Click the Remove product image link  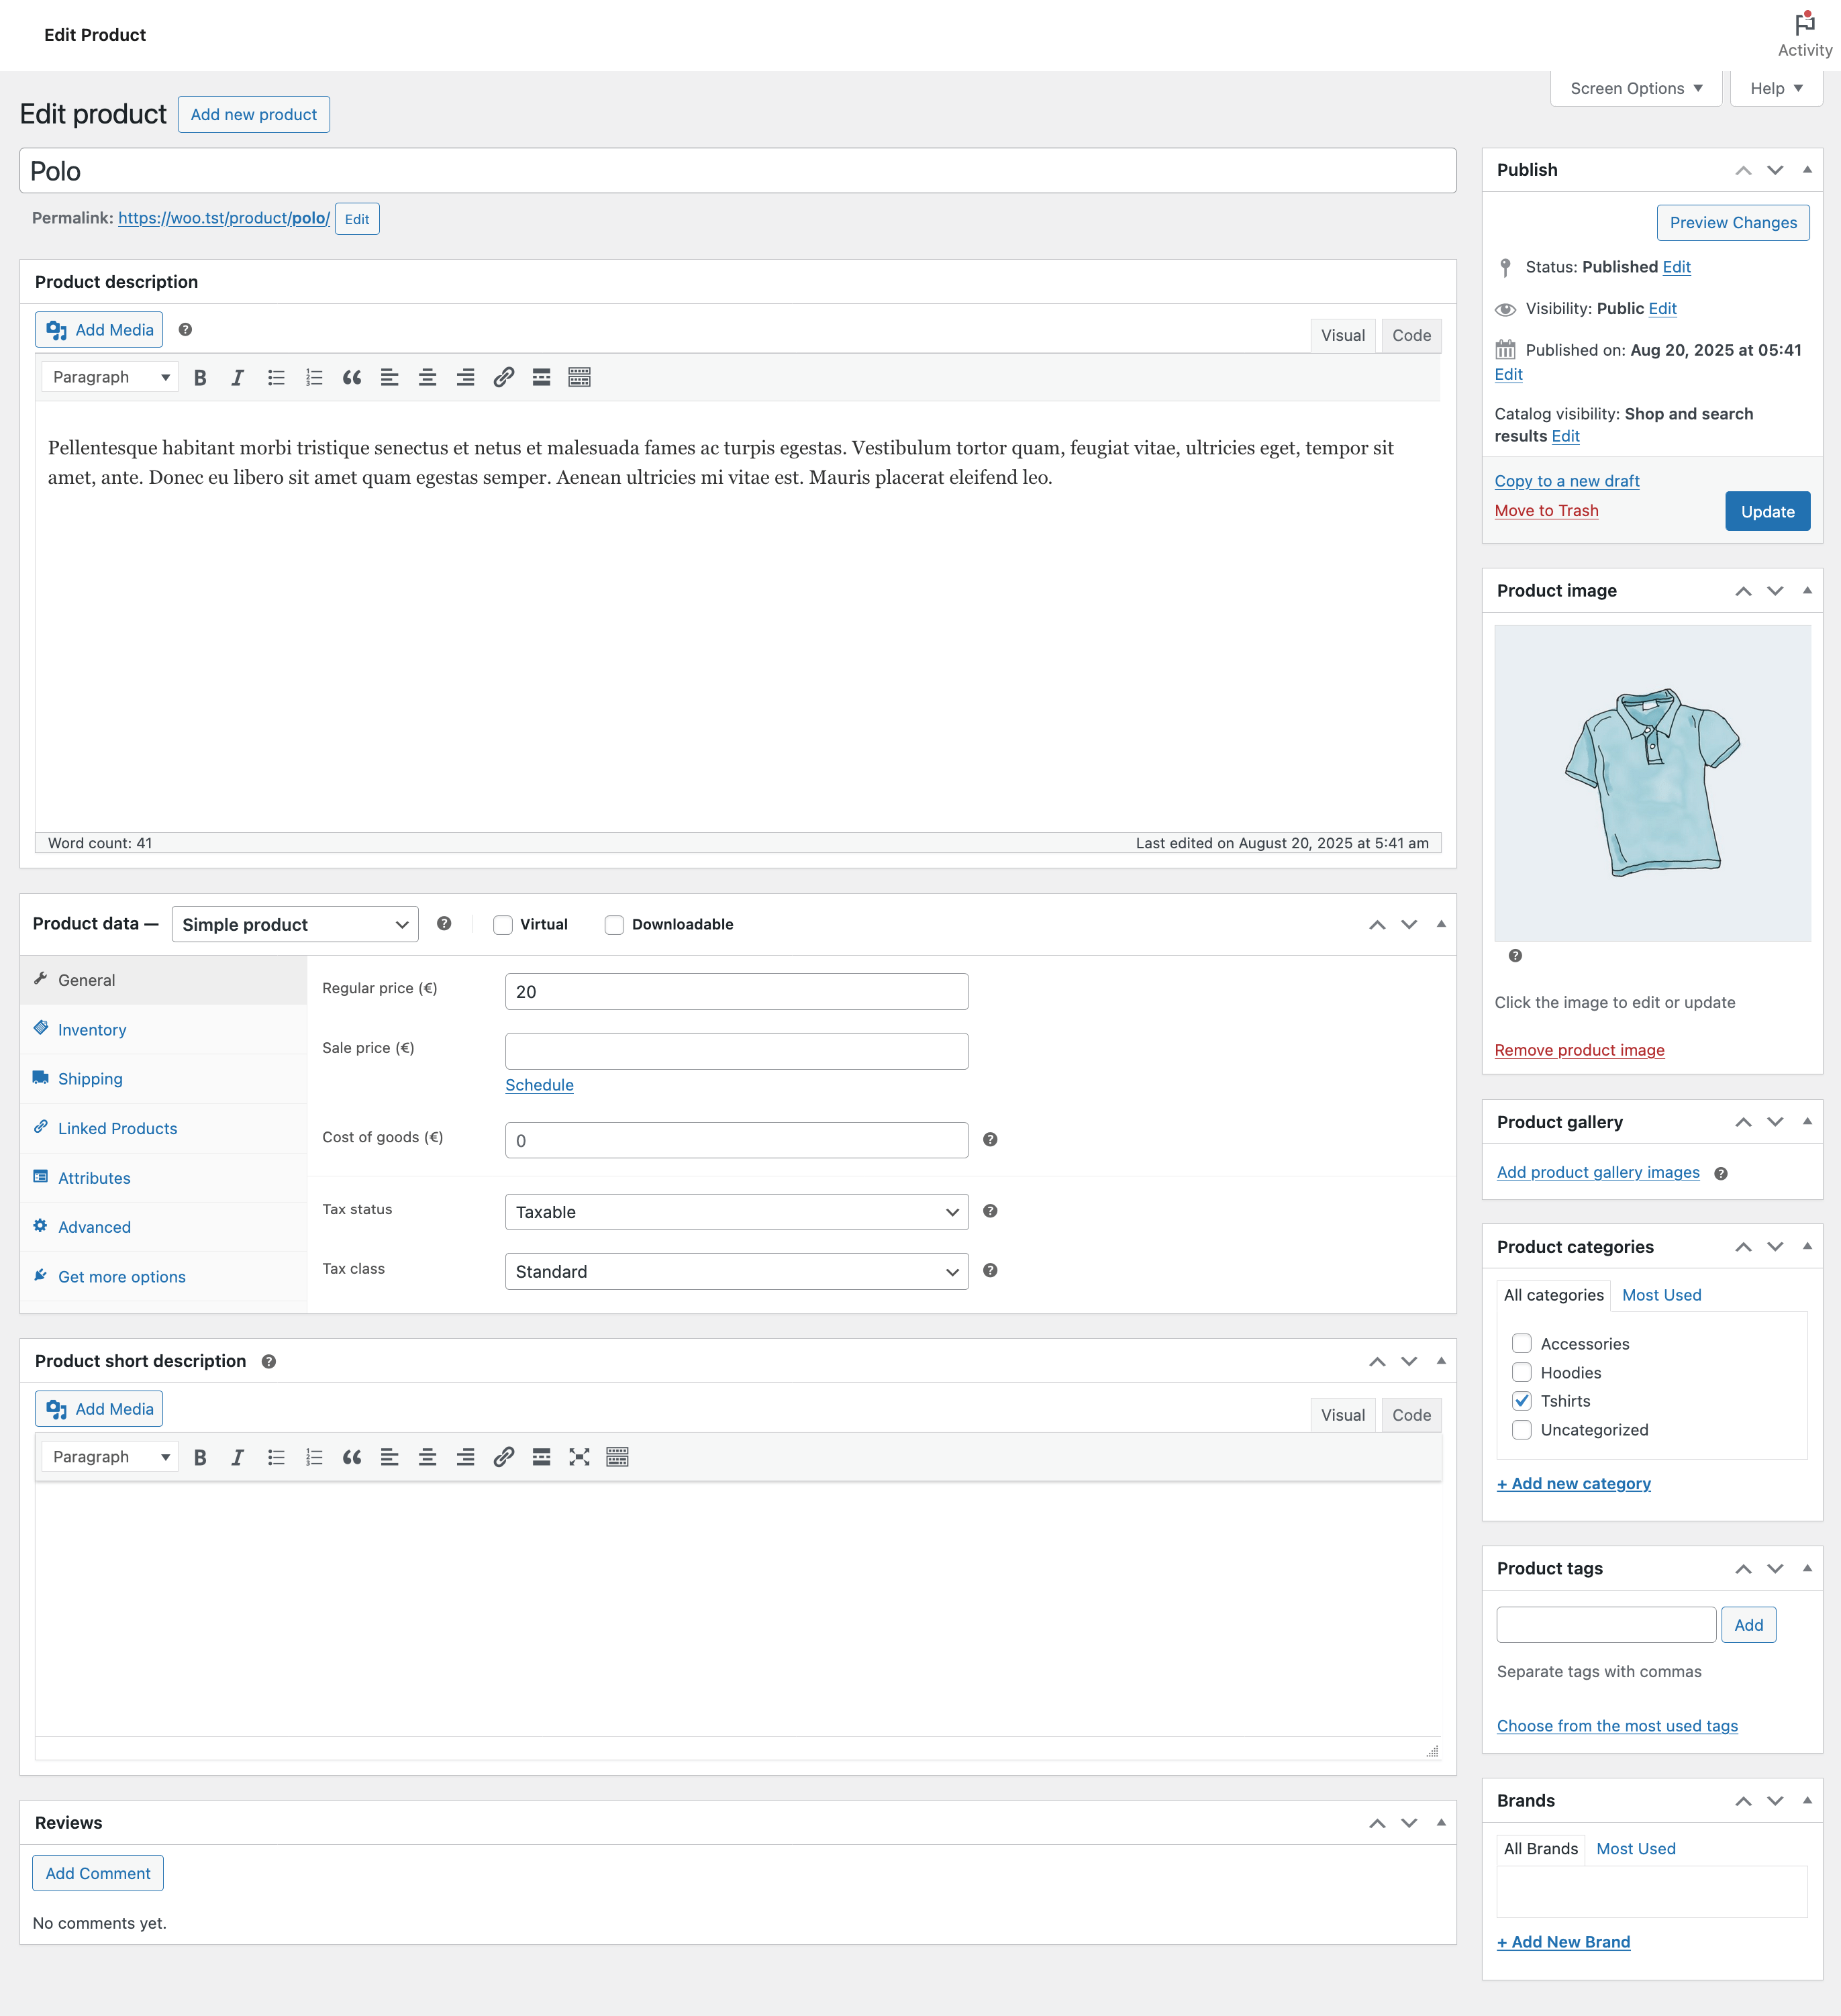(1579, 1050)
